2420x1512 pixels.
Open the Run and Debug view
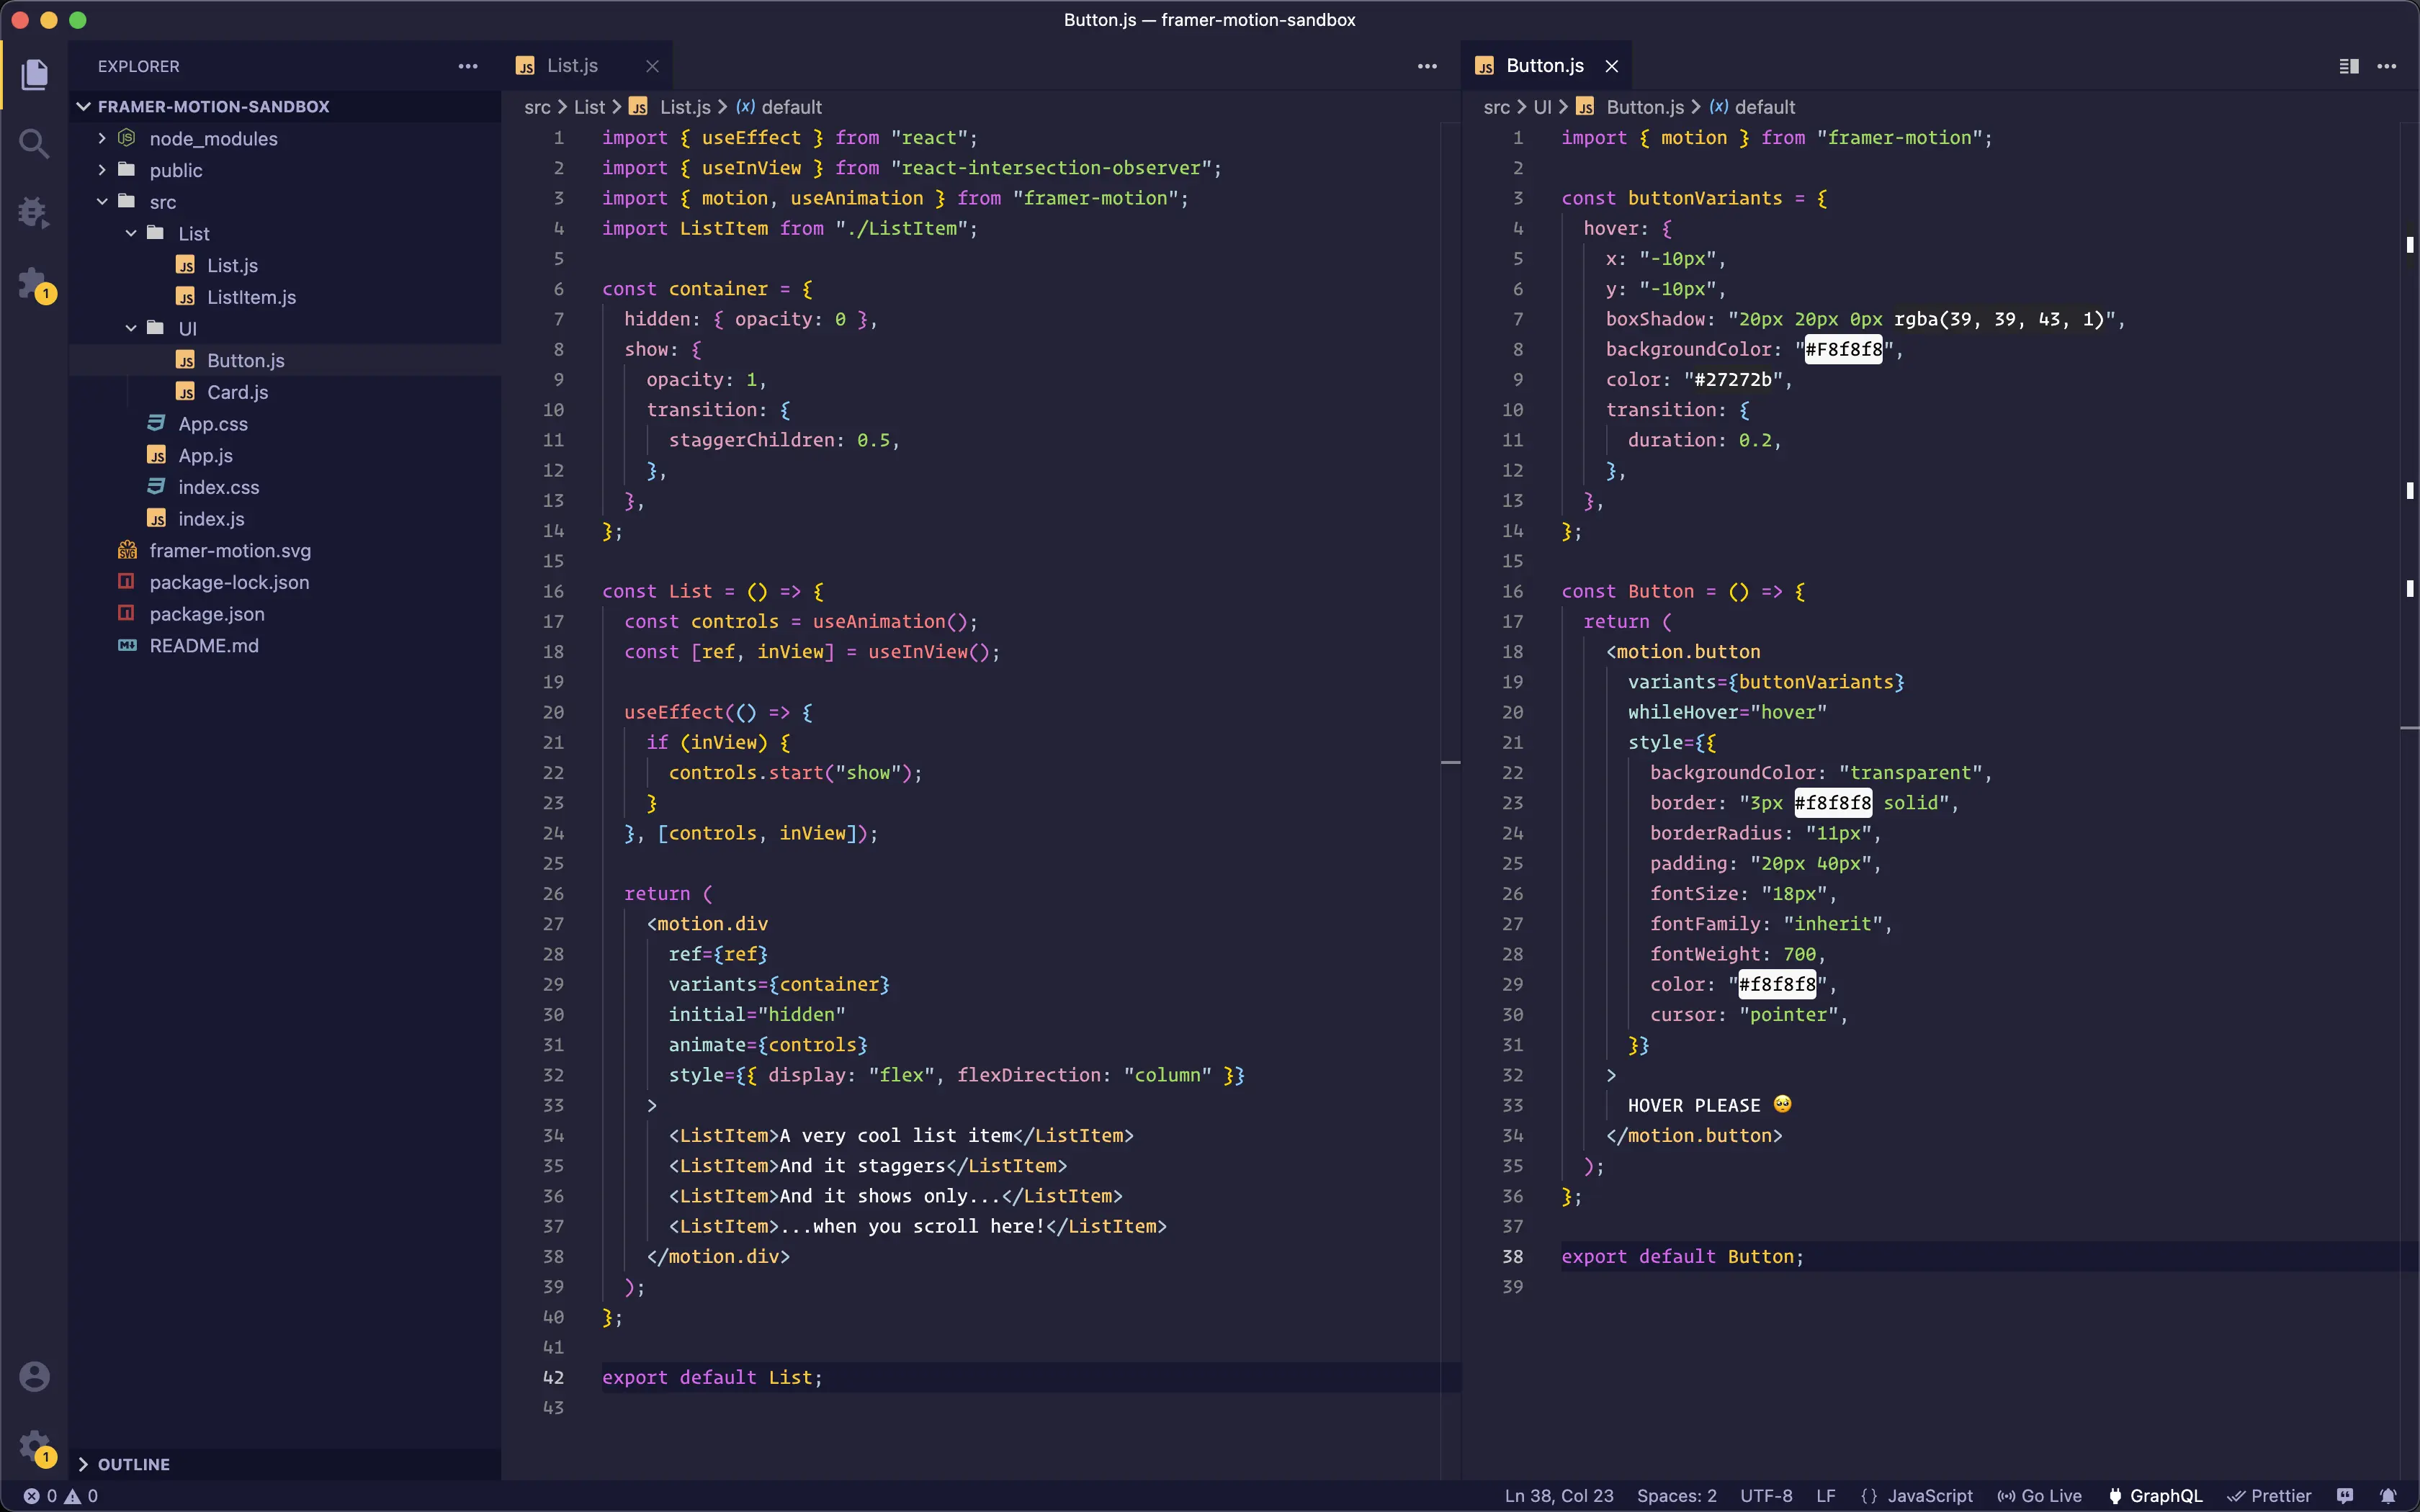(34, 212)
